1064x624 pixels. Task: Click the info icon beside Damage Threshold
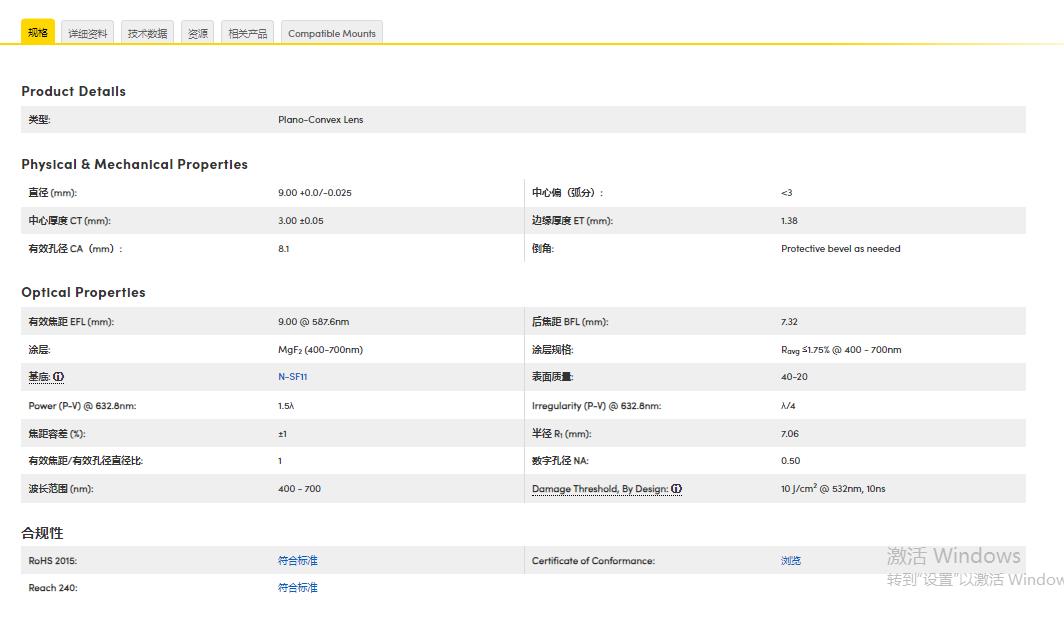(x=676, y=489)
